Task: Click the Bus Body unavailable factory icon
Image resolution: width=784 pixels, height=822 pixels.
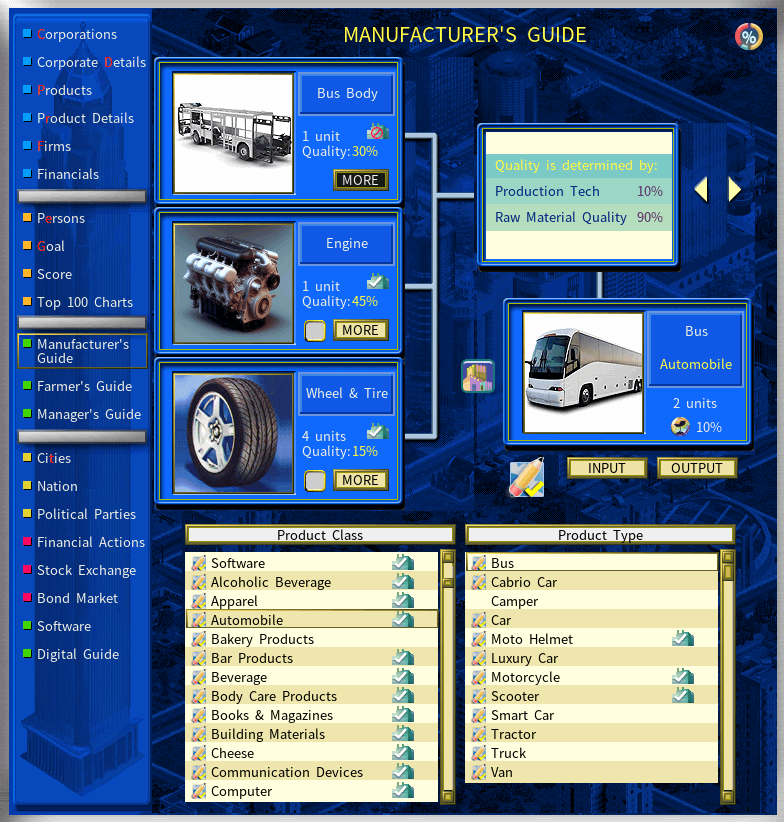Action: (x=377, y=132)
